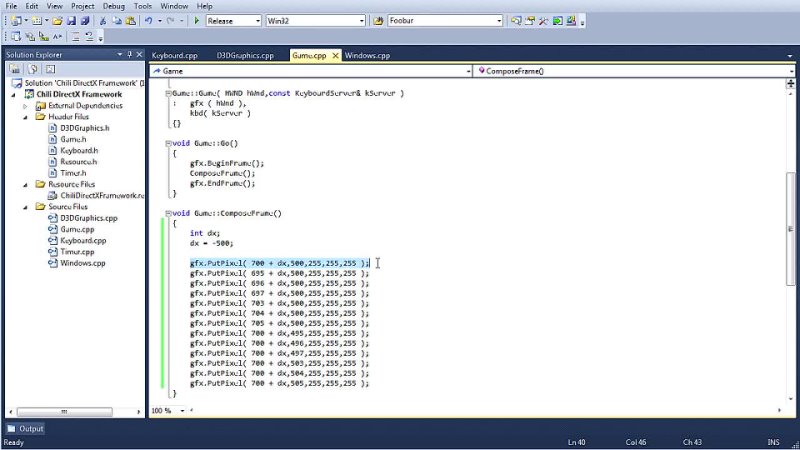Image resolution: width=800 pixels, height=450 pixels.
Task: Click the Properties icon in Solution Explorer toolbar
Action: (x=15, y=69)
